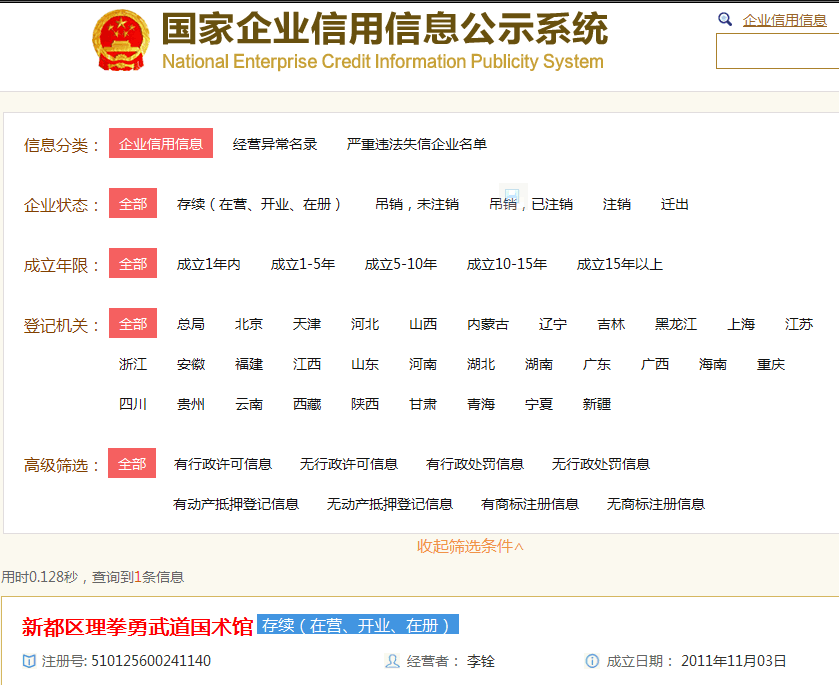The height and width of the screenshot is (685, 839).
Task: Select 全部 under 登记机关
Action: pyautogui.click(x=133, y=323)
